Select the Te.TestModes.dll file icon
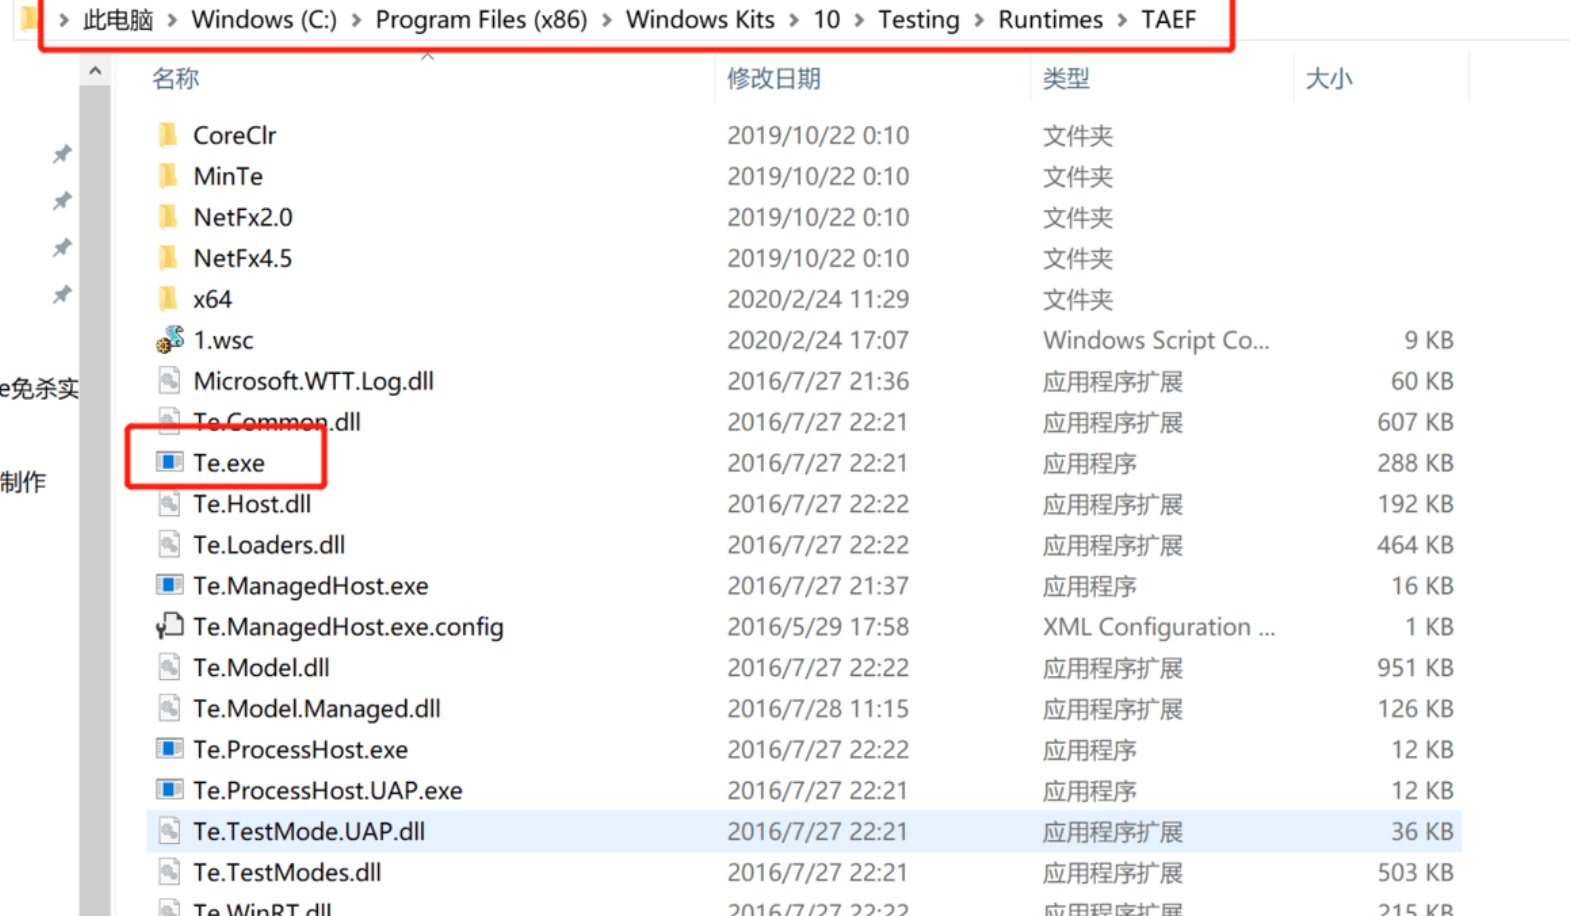This screenshot has width=1570, height=916. 170,872
